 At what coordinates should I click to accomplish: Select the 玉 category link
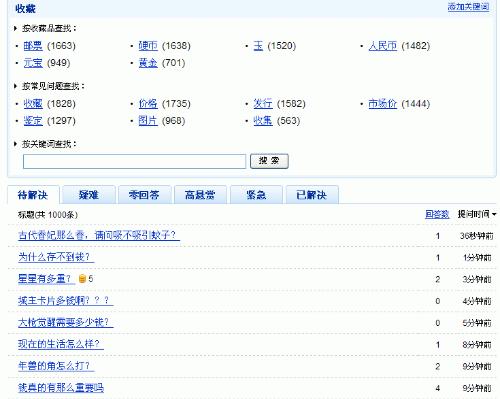pyautogui.click(x=258, y=46)
